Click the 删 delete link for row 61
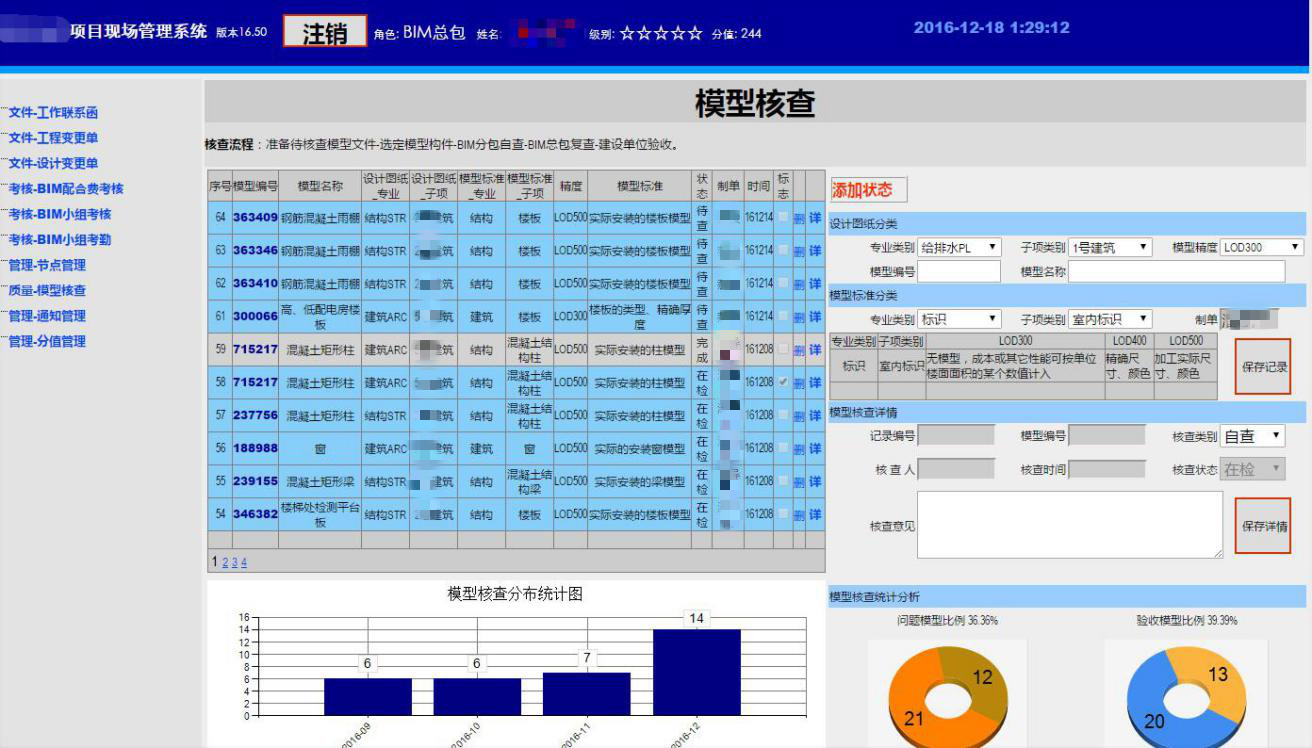The image size is (1312, 748). click(799, 317)
